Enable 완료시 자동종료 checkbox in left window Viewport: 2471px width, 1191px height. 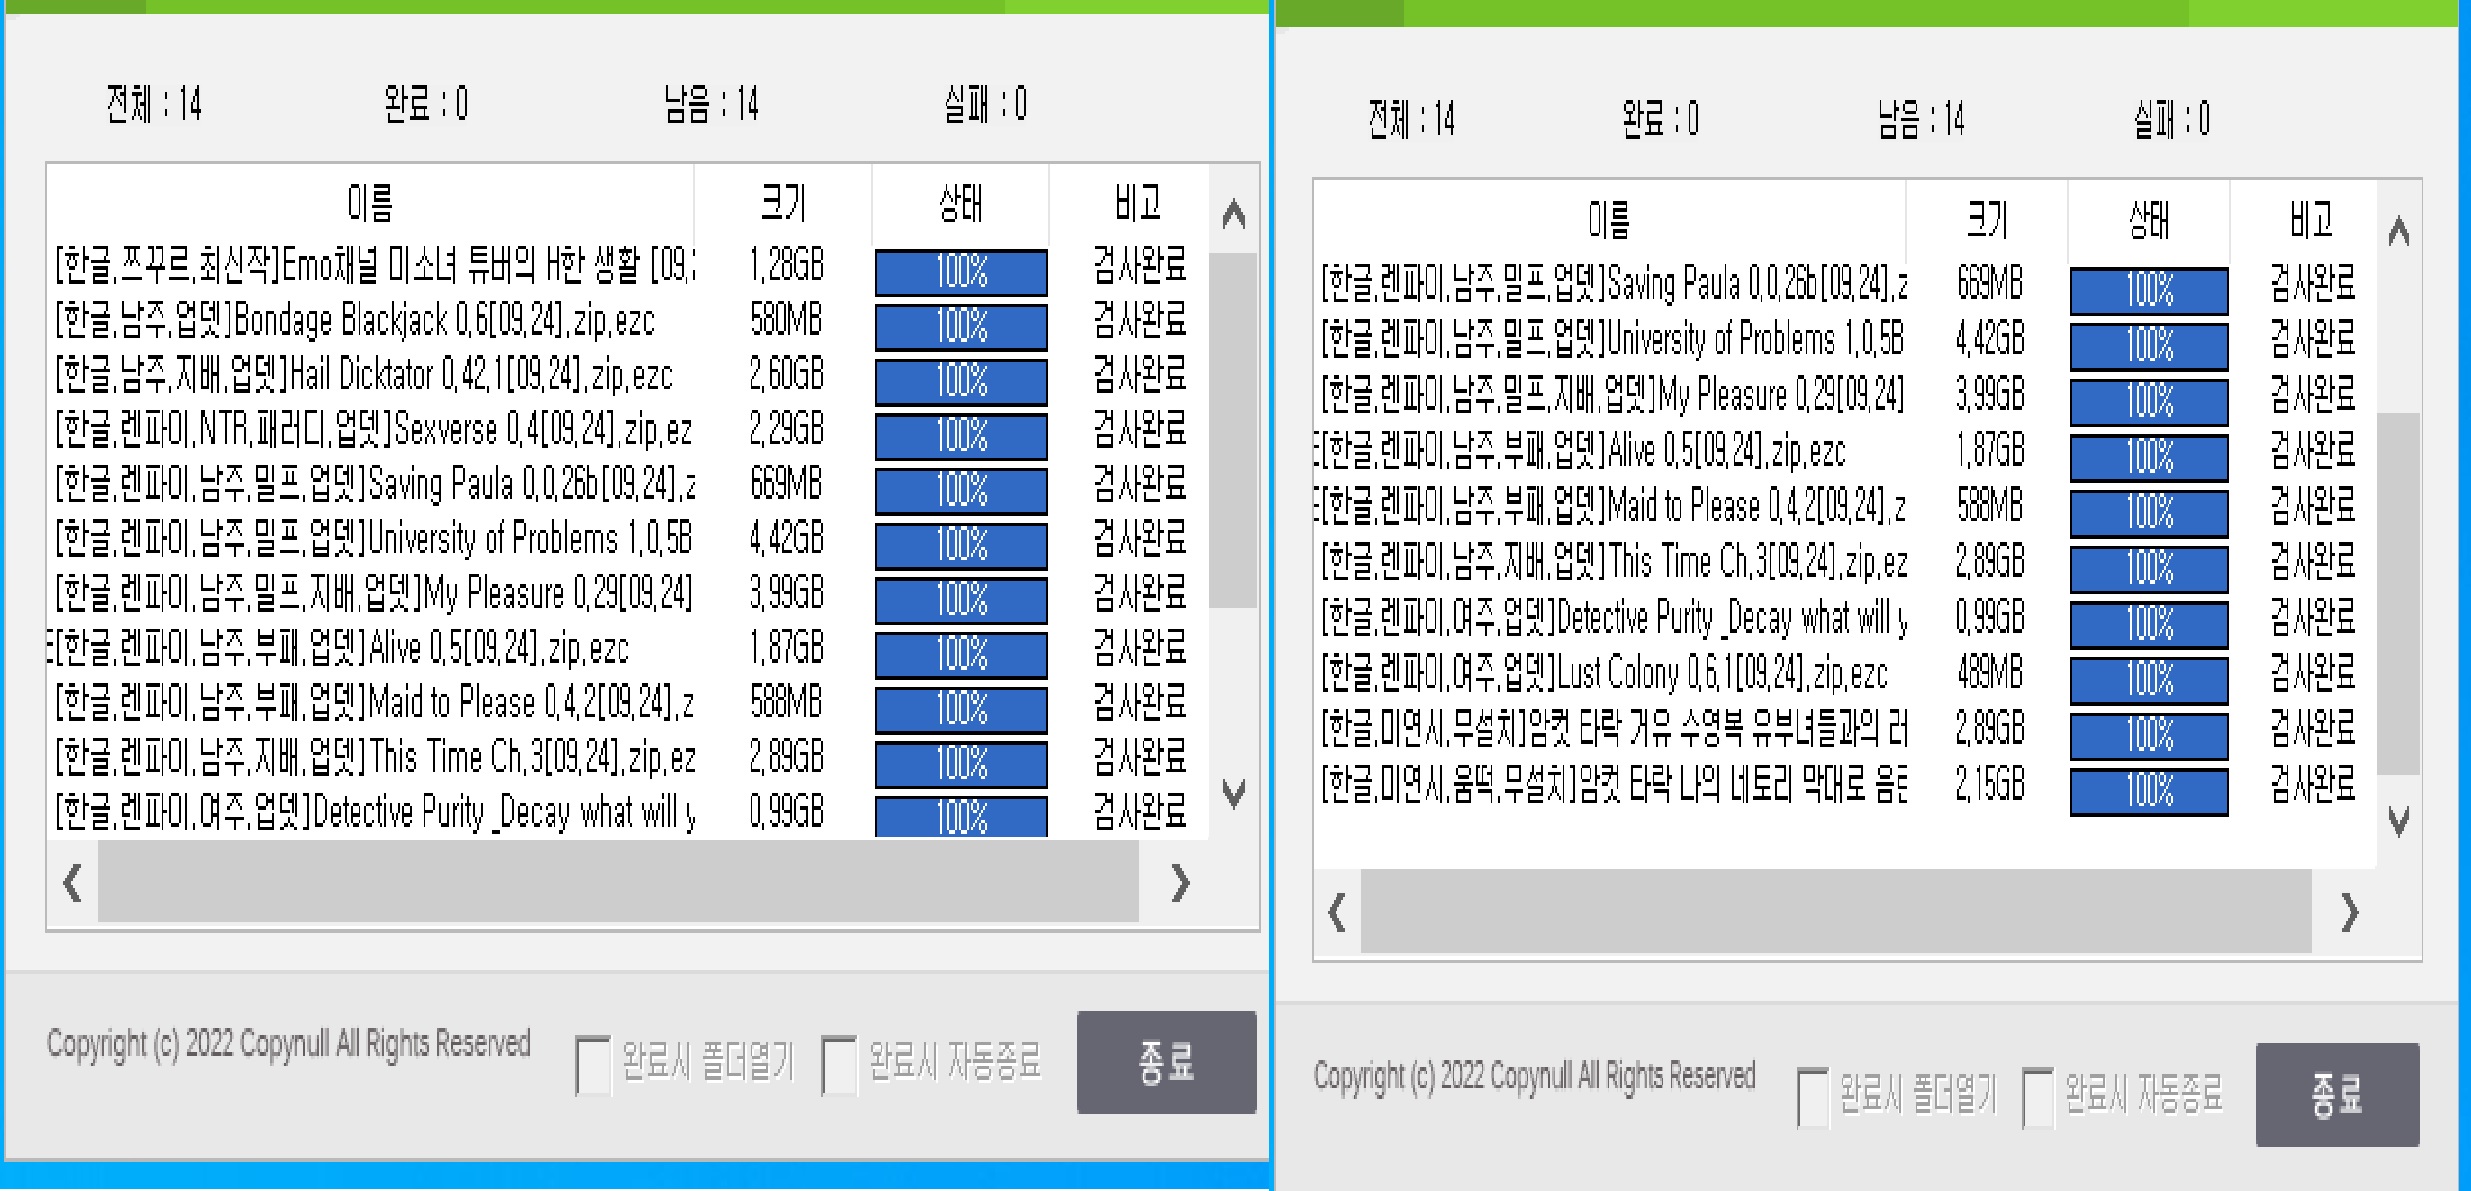pyautogui.click(x=838, y=1065)
